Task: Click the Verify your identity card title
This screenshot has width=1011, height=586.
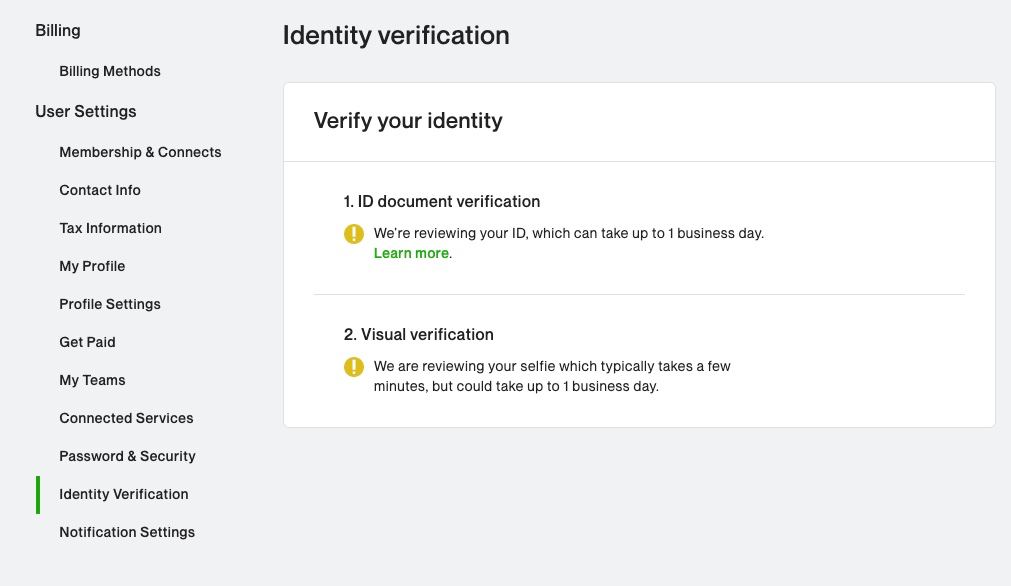Action: [x=408, y=121]
